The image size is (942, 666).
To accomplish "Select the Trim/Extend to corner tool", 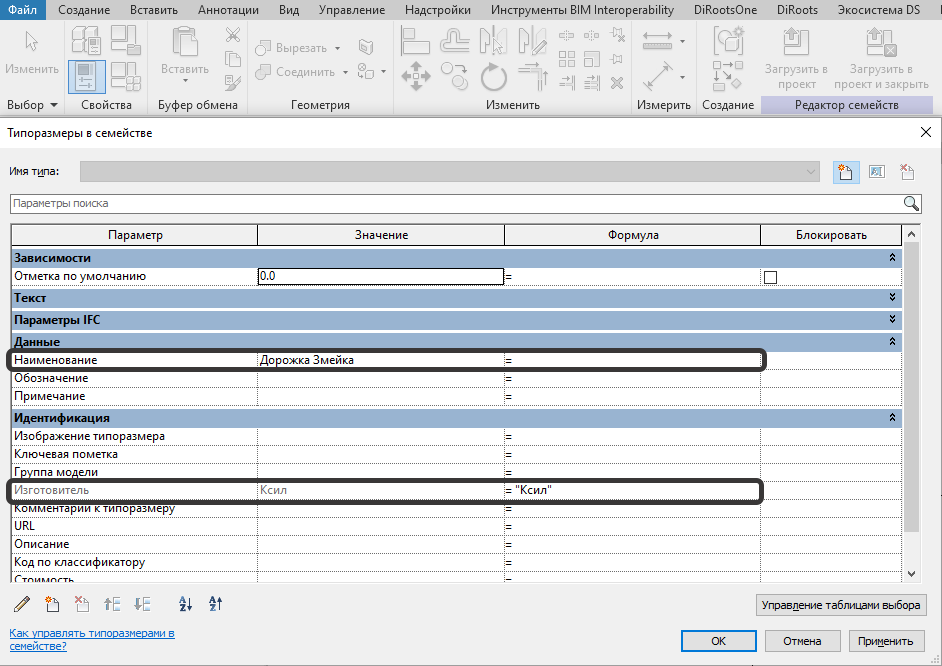I will (x=532, y=77).
